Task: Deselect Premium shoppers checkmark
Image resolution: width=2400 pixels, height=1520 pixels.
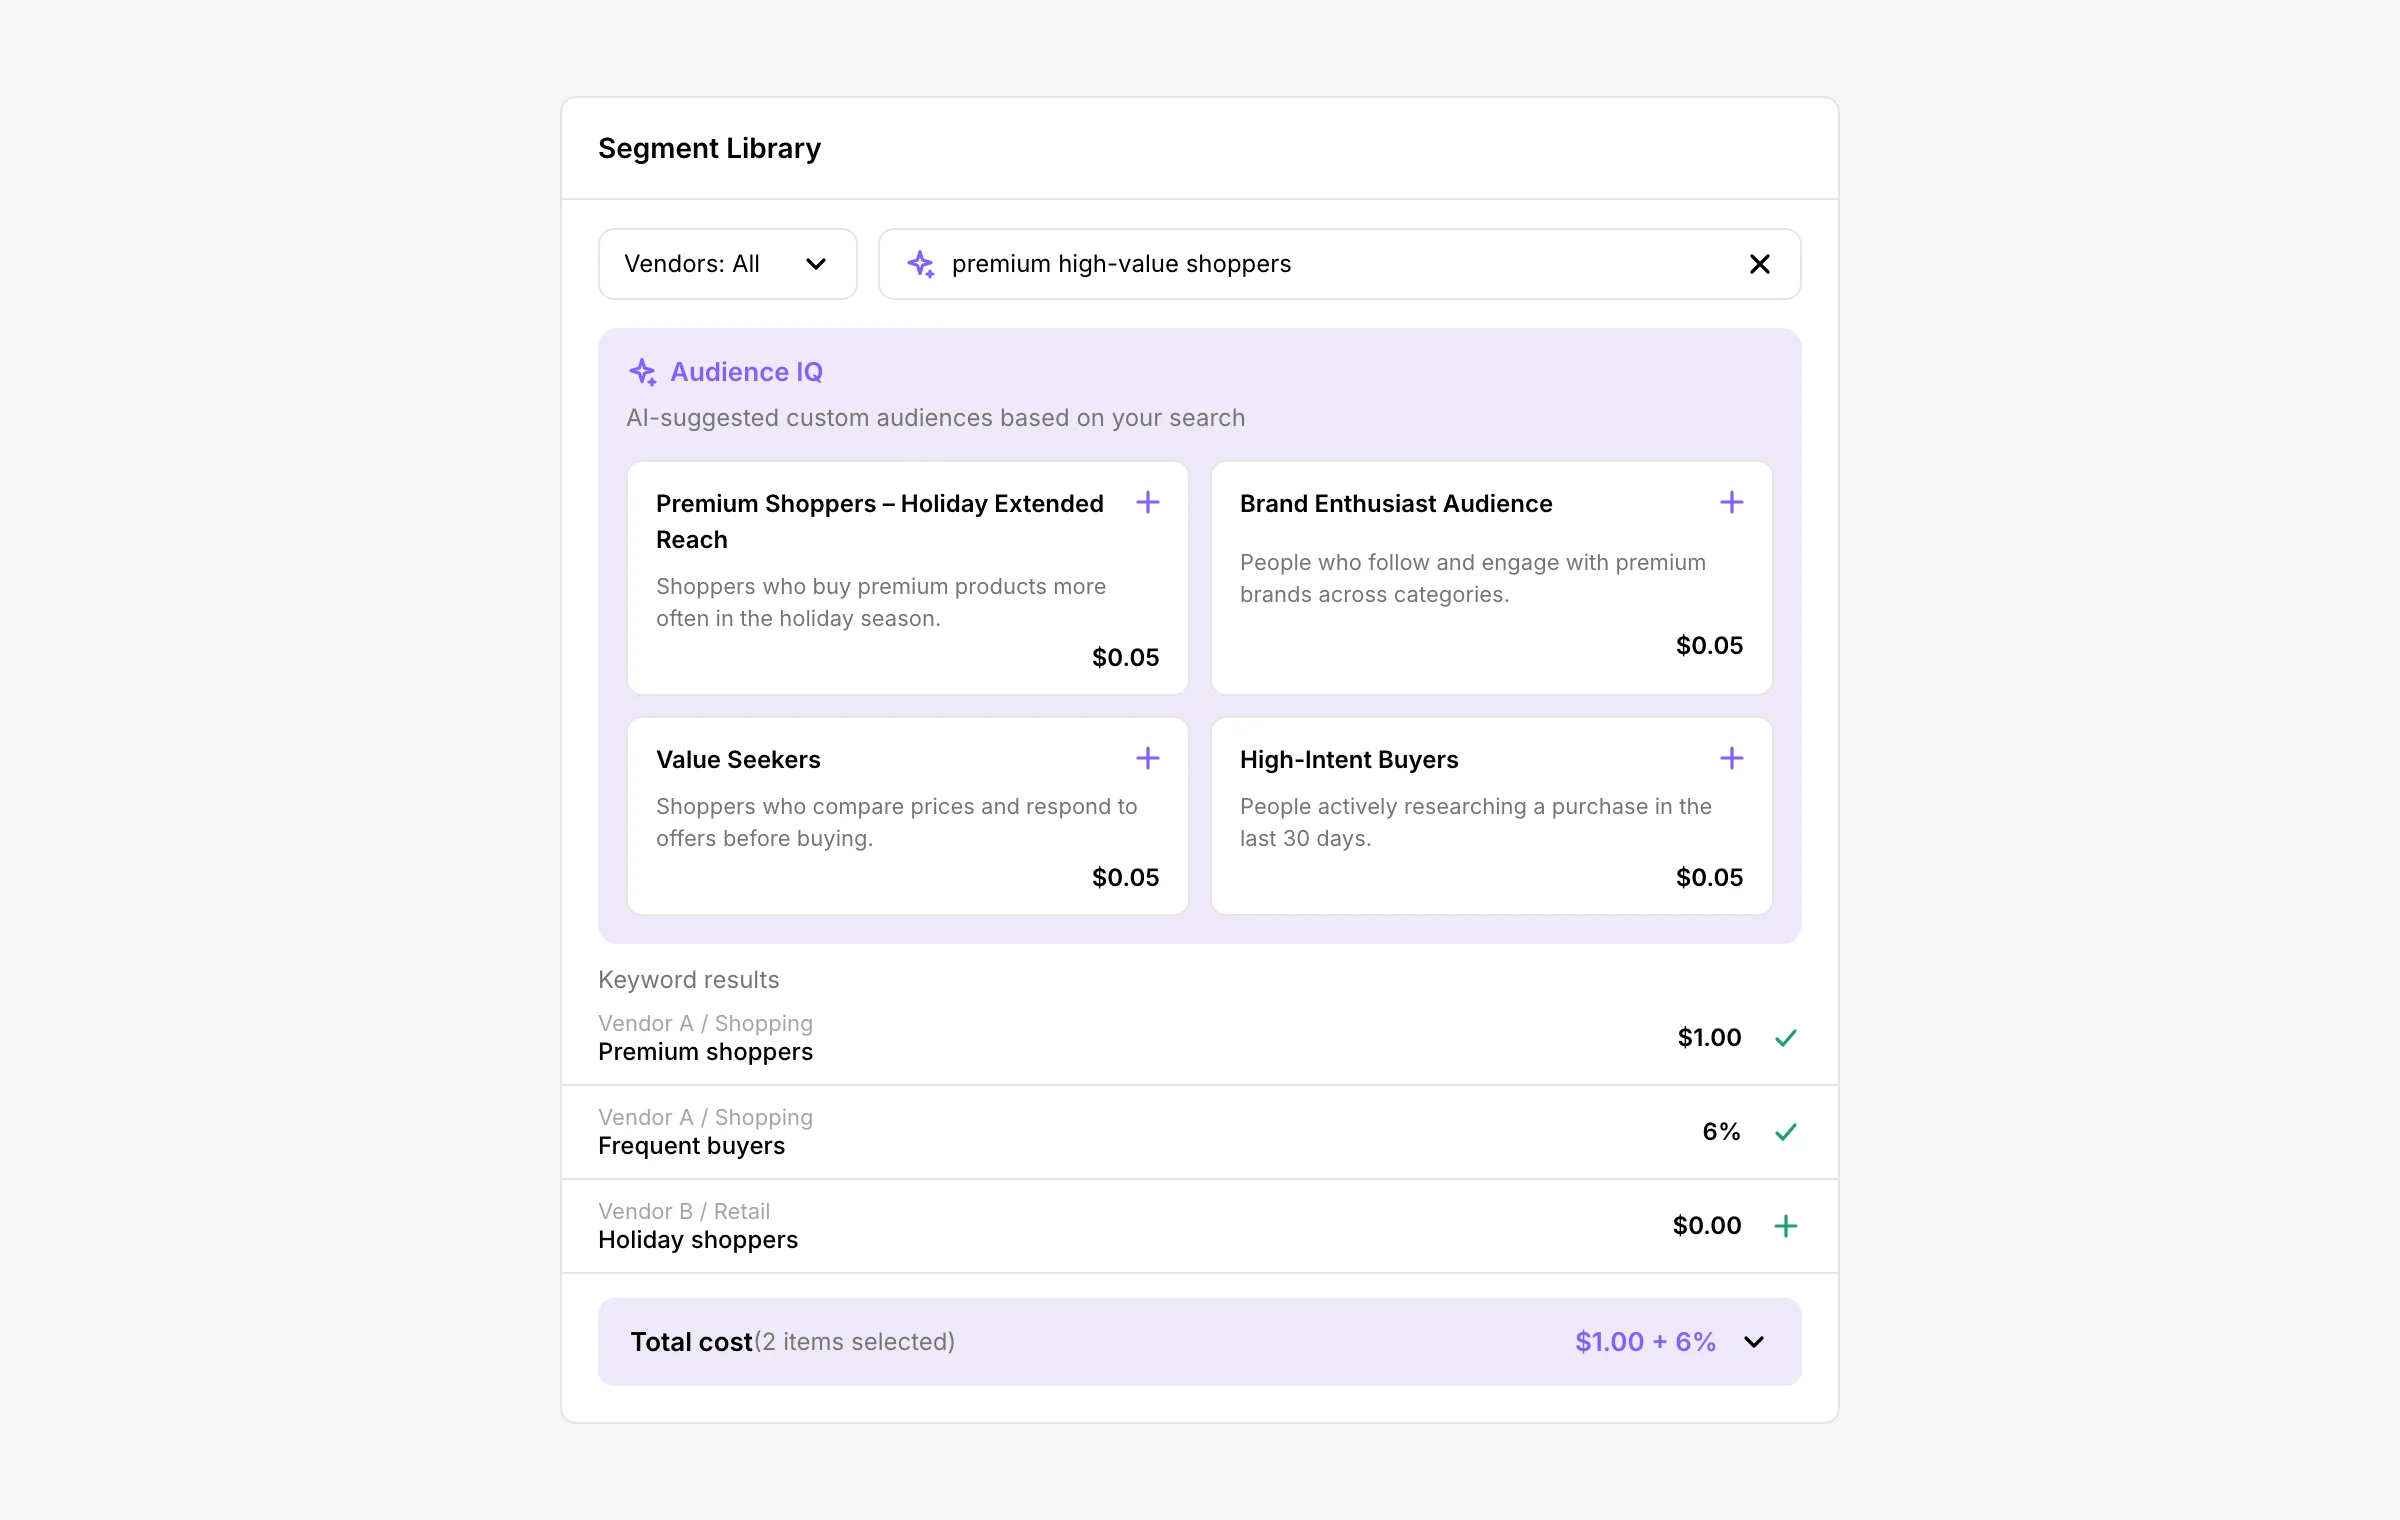Action: point(1786,1038)
